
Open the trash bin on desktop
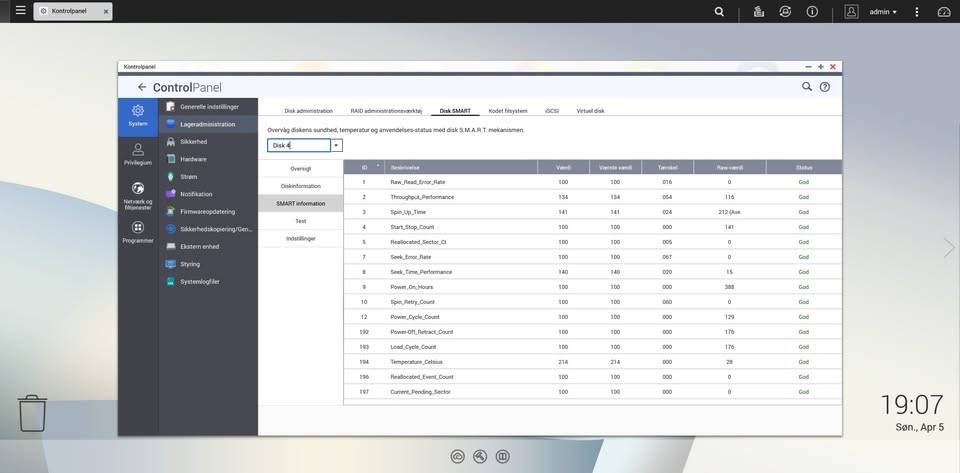point(32,414)
